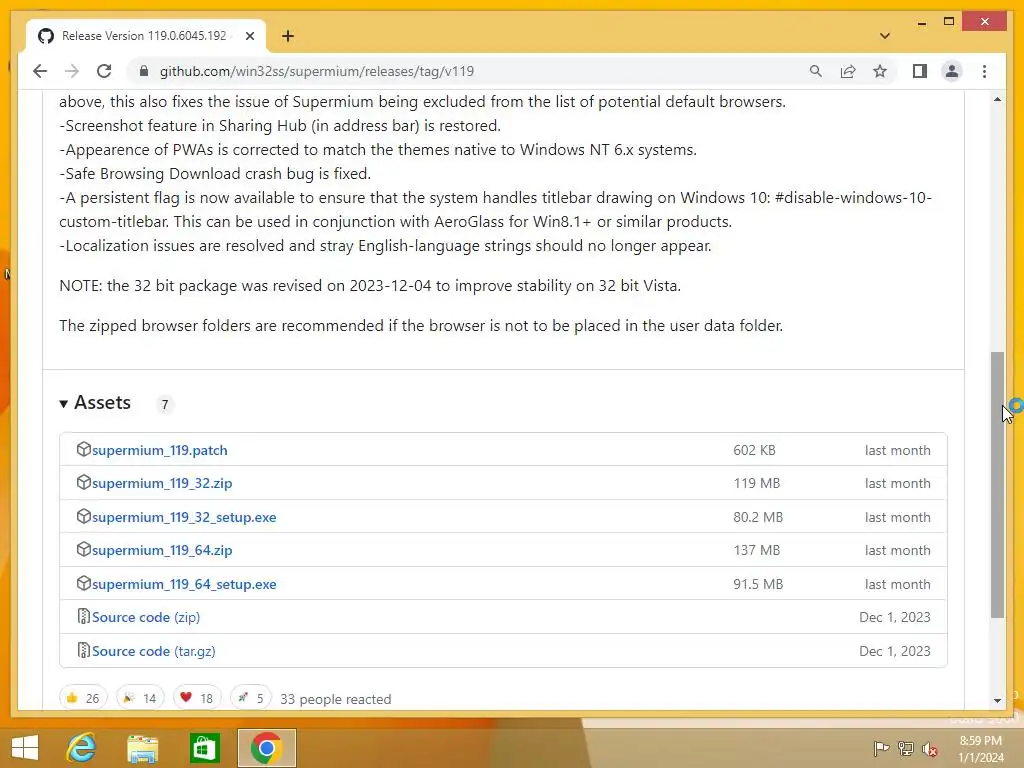The image size is (1024, 768).
Task: Close the Release Version tab
Action: (249, 36)
